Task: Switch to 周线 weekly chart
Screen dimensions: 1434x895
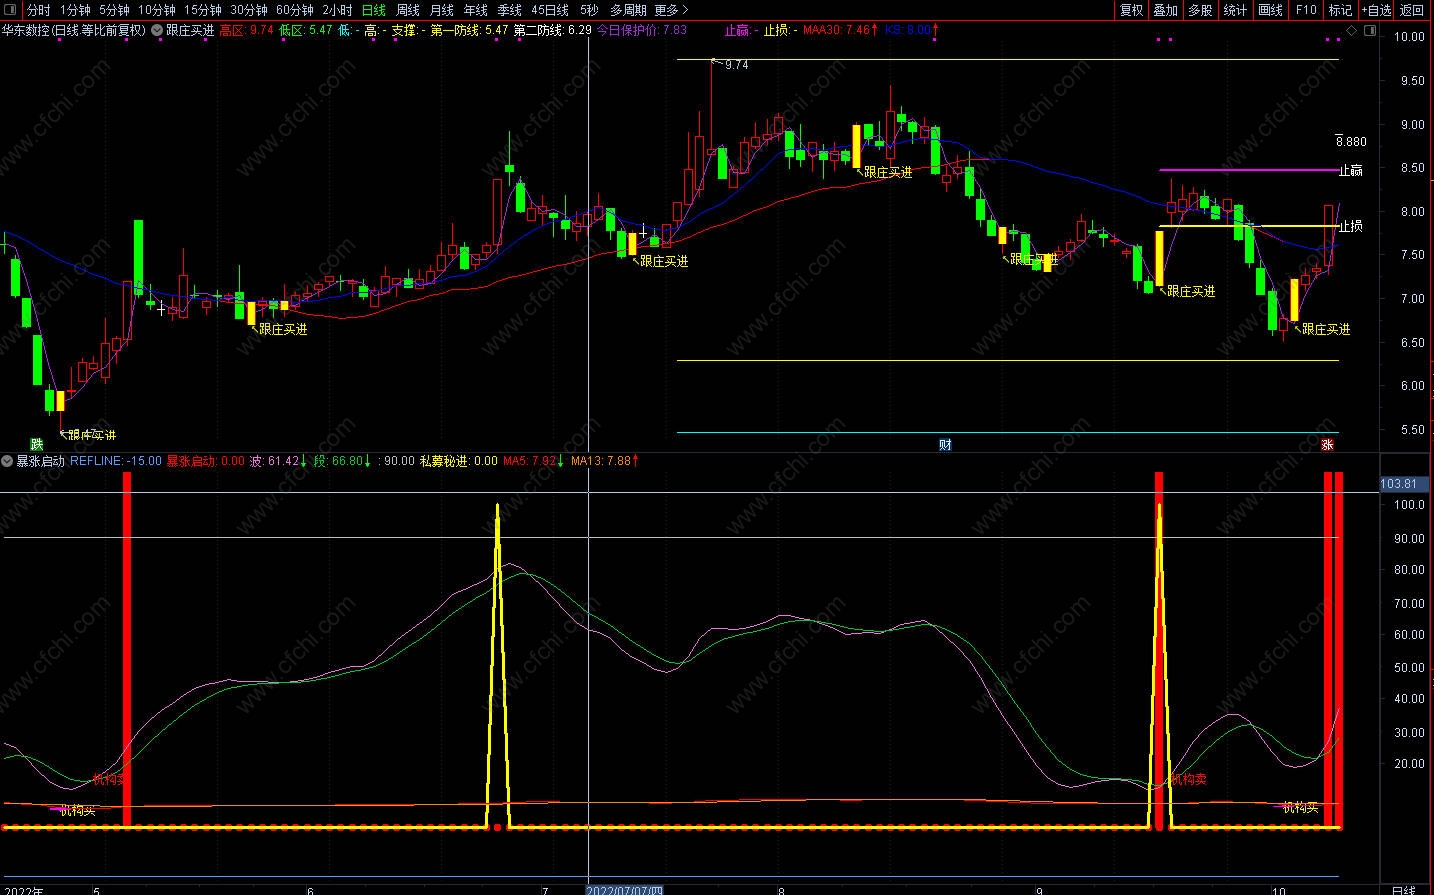Action: [x=408, y=10]
